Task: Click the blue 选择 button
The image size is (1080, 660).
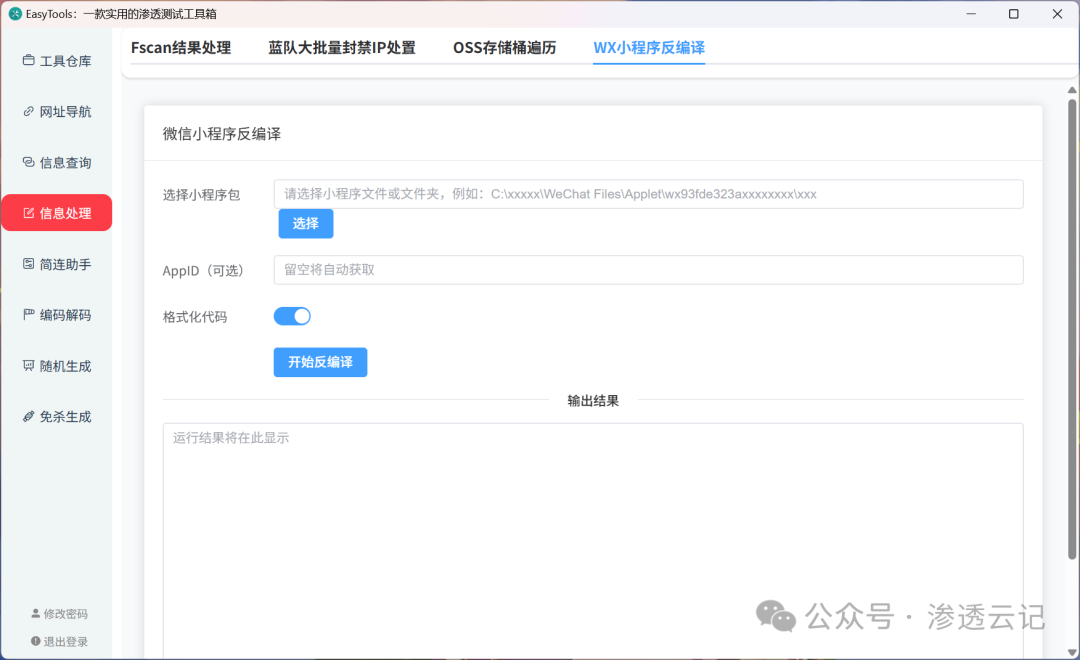Action: click(306, 223)
